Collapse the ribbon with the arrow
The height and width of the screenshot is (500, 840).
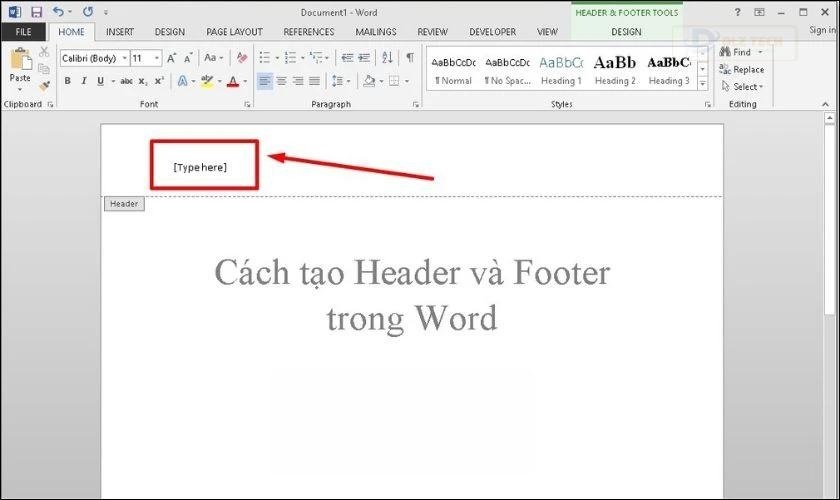(825, 104)
